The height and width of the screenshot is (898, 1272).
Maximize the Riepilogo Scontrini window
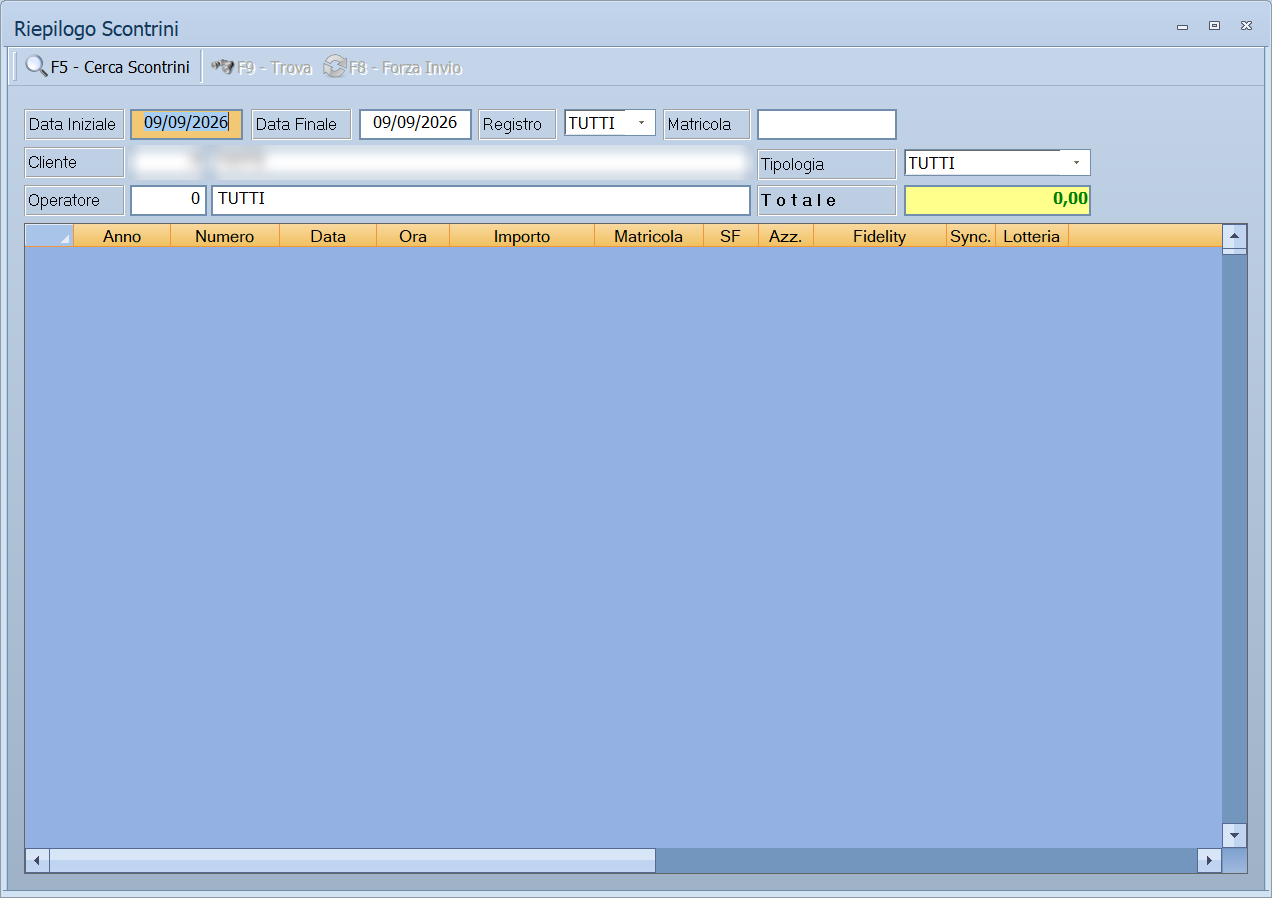tap(1214, 26)
